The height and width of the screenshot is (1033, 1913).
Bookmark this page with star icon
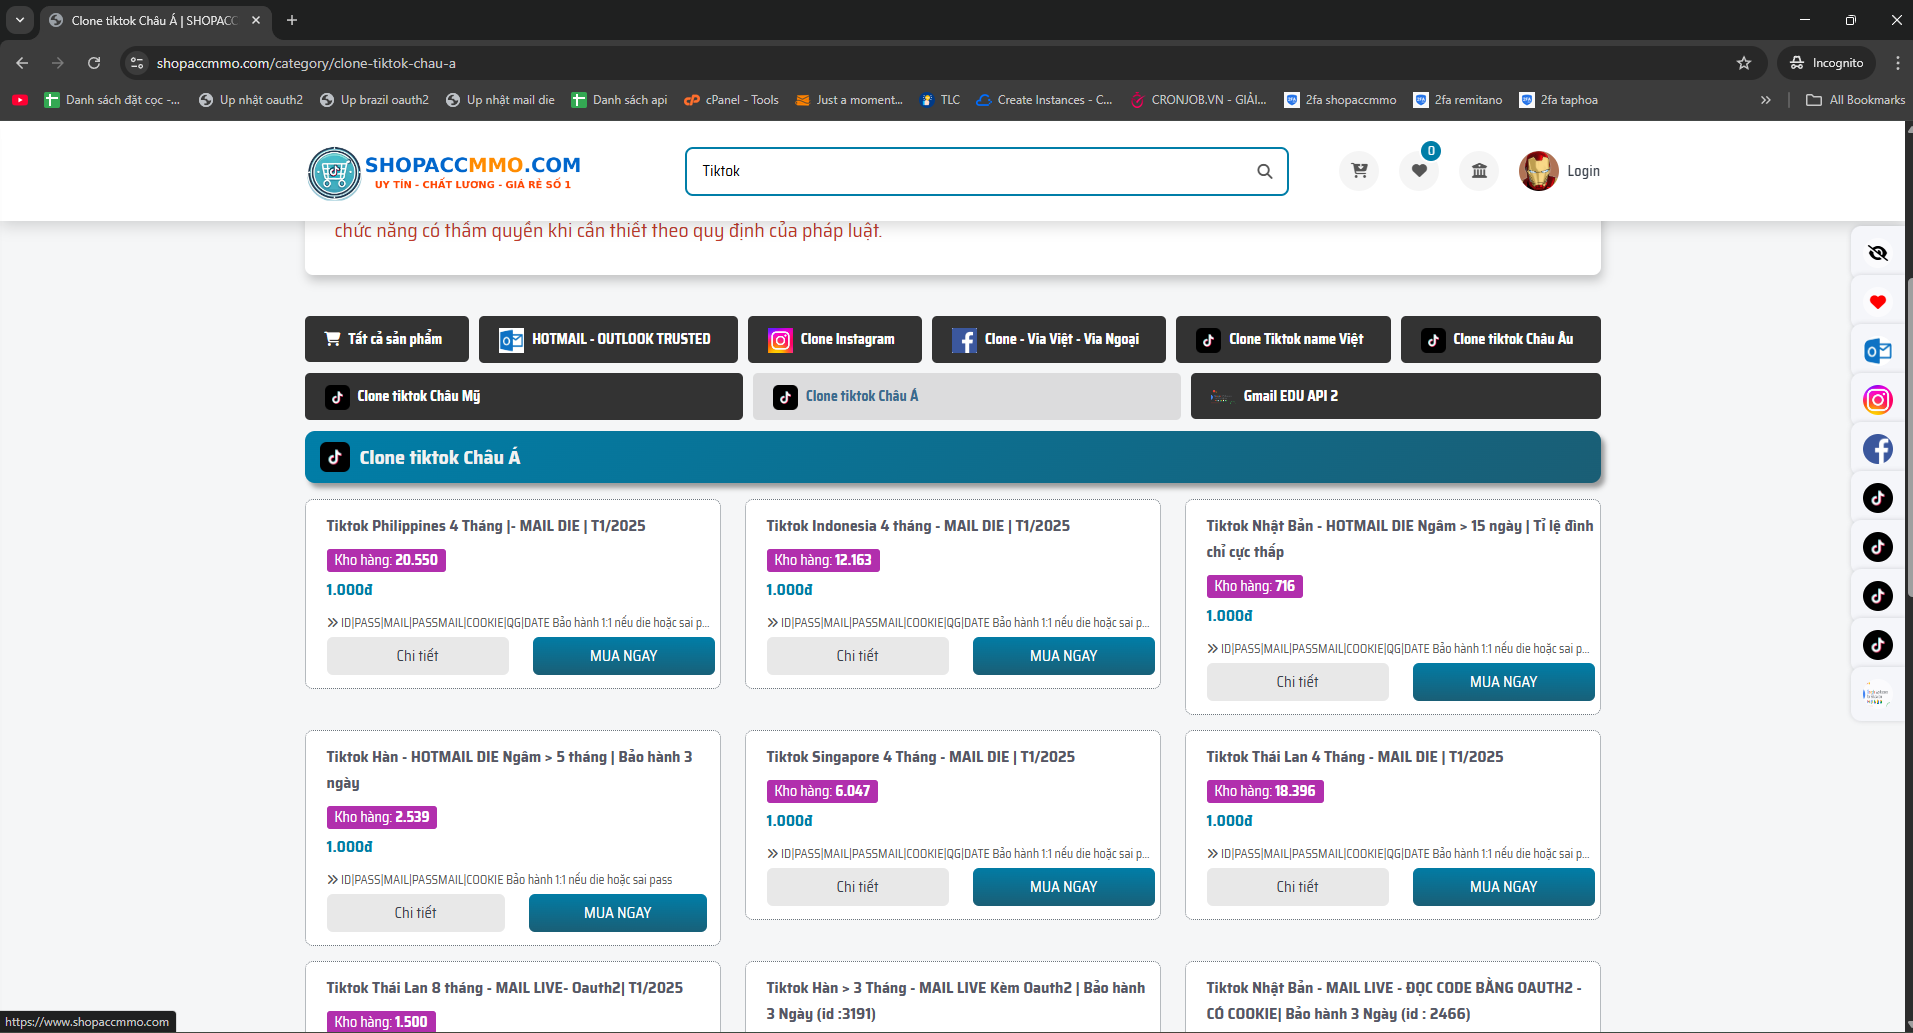pyautogui.click(x=1744, y=63)
